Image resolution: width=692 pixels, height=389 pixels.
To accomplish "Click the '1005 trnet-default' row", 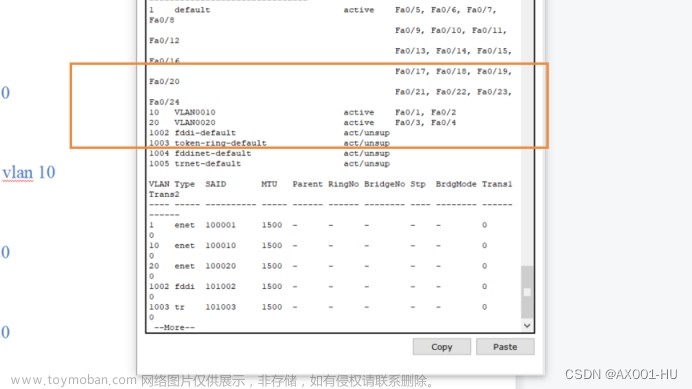I will click(x=269, y=163).
